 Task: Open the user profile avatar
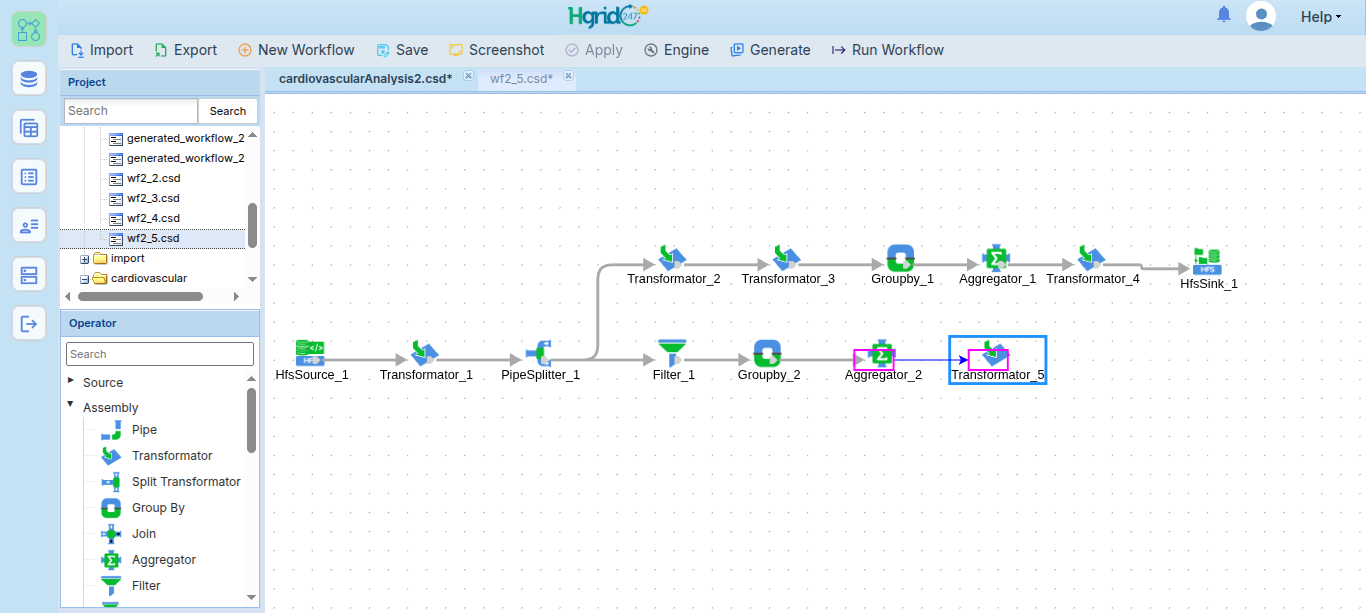[x=1262, y=16]
